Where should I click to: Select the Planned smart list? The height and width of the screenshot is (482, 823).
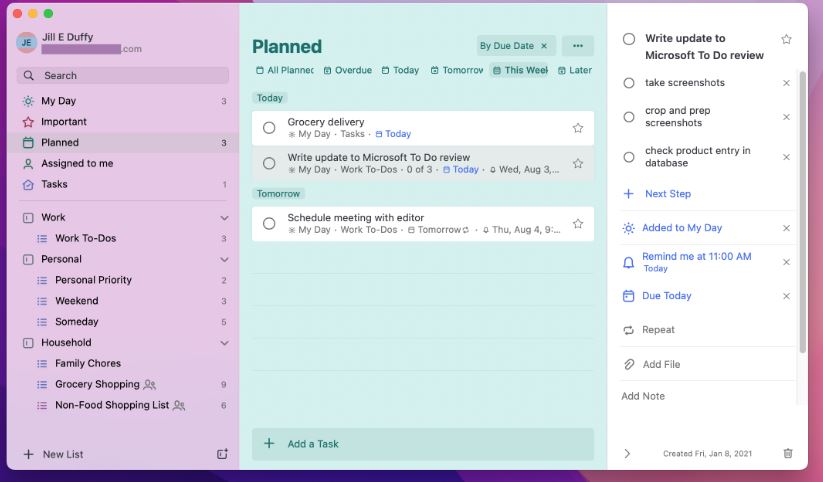coord(123,143)
